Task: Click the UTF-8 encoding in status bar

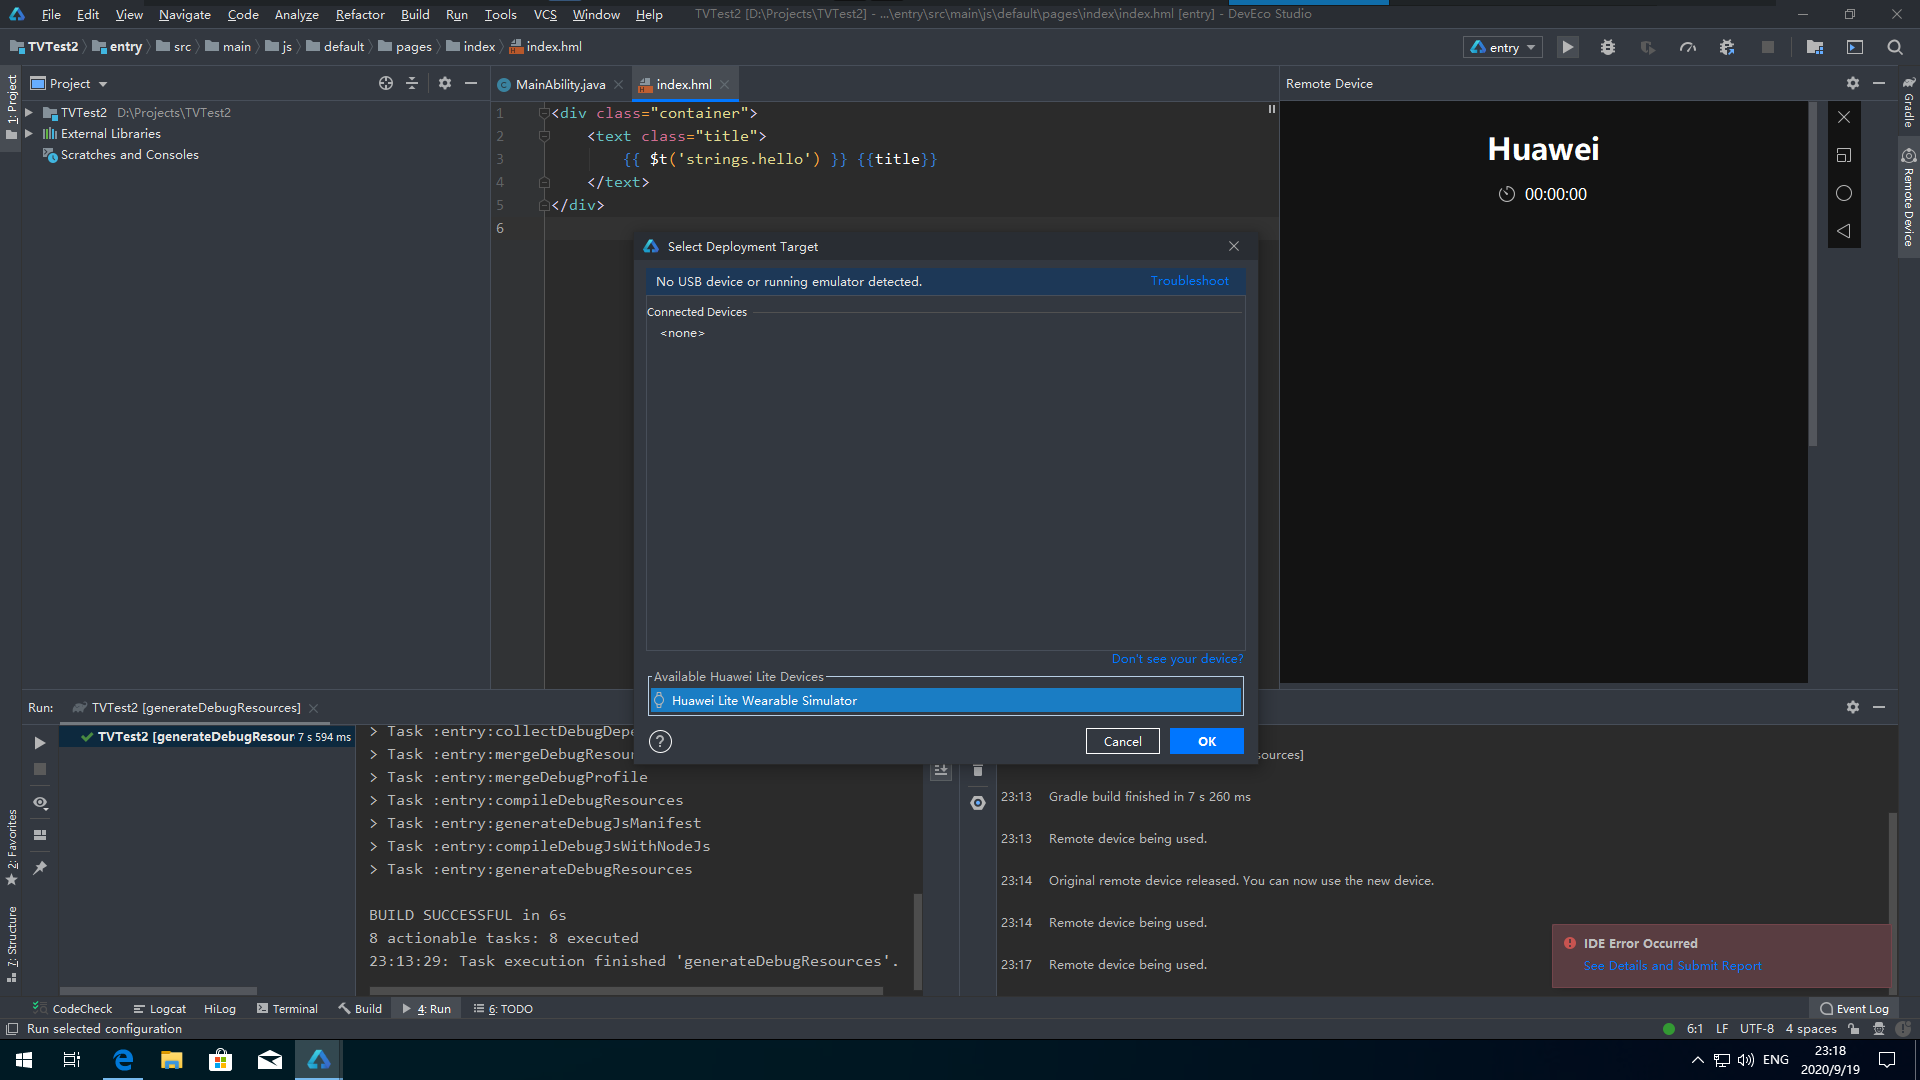Action: [x=1756, y=1029]
